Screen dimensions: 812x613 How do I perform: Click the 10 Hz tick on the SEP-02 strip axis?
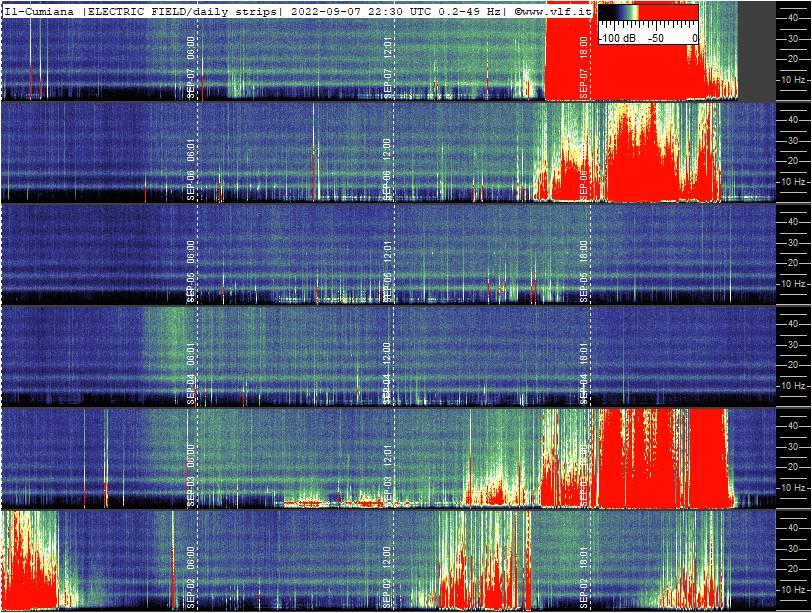[794, 590]
